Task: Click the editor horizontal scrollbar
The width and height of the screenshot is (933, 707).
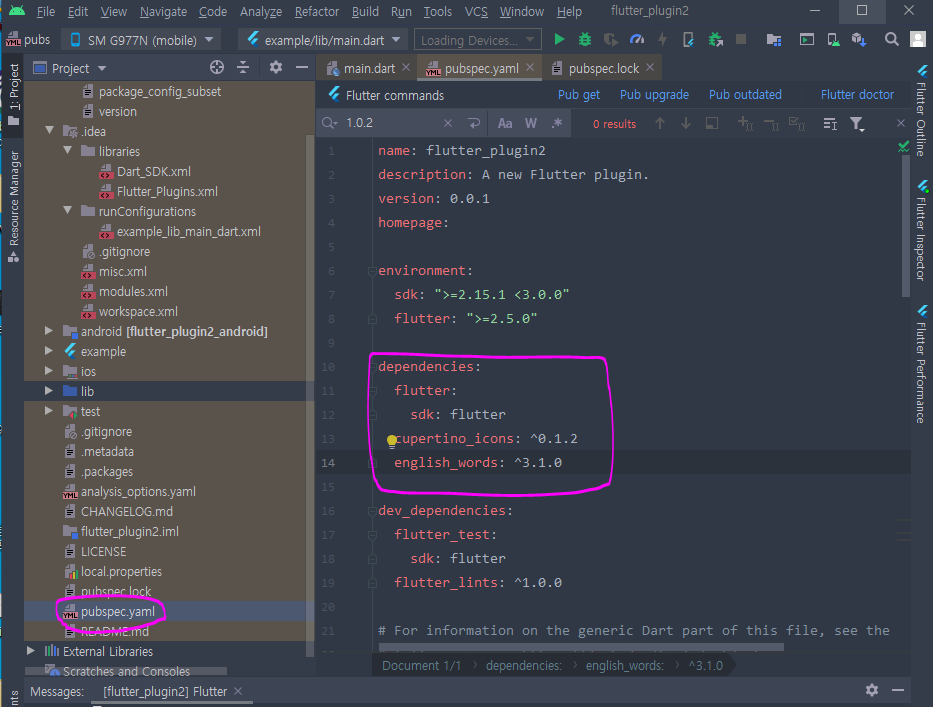Action: coord(581,647)
